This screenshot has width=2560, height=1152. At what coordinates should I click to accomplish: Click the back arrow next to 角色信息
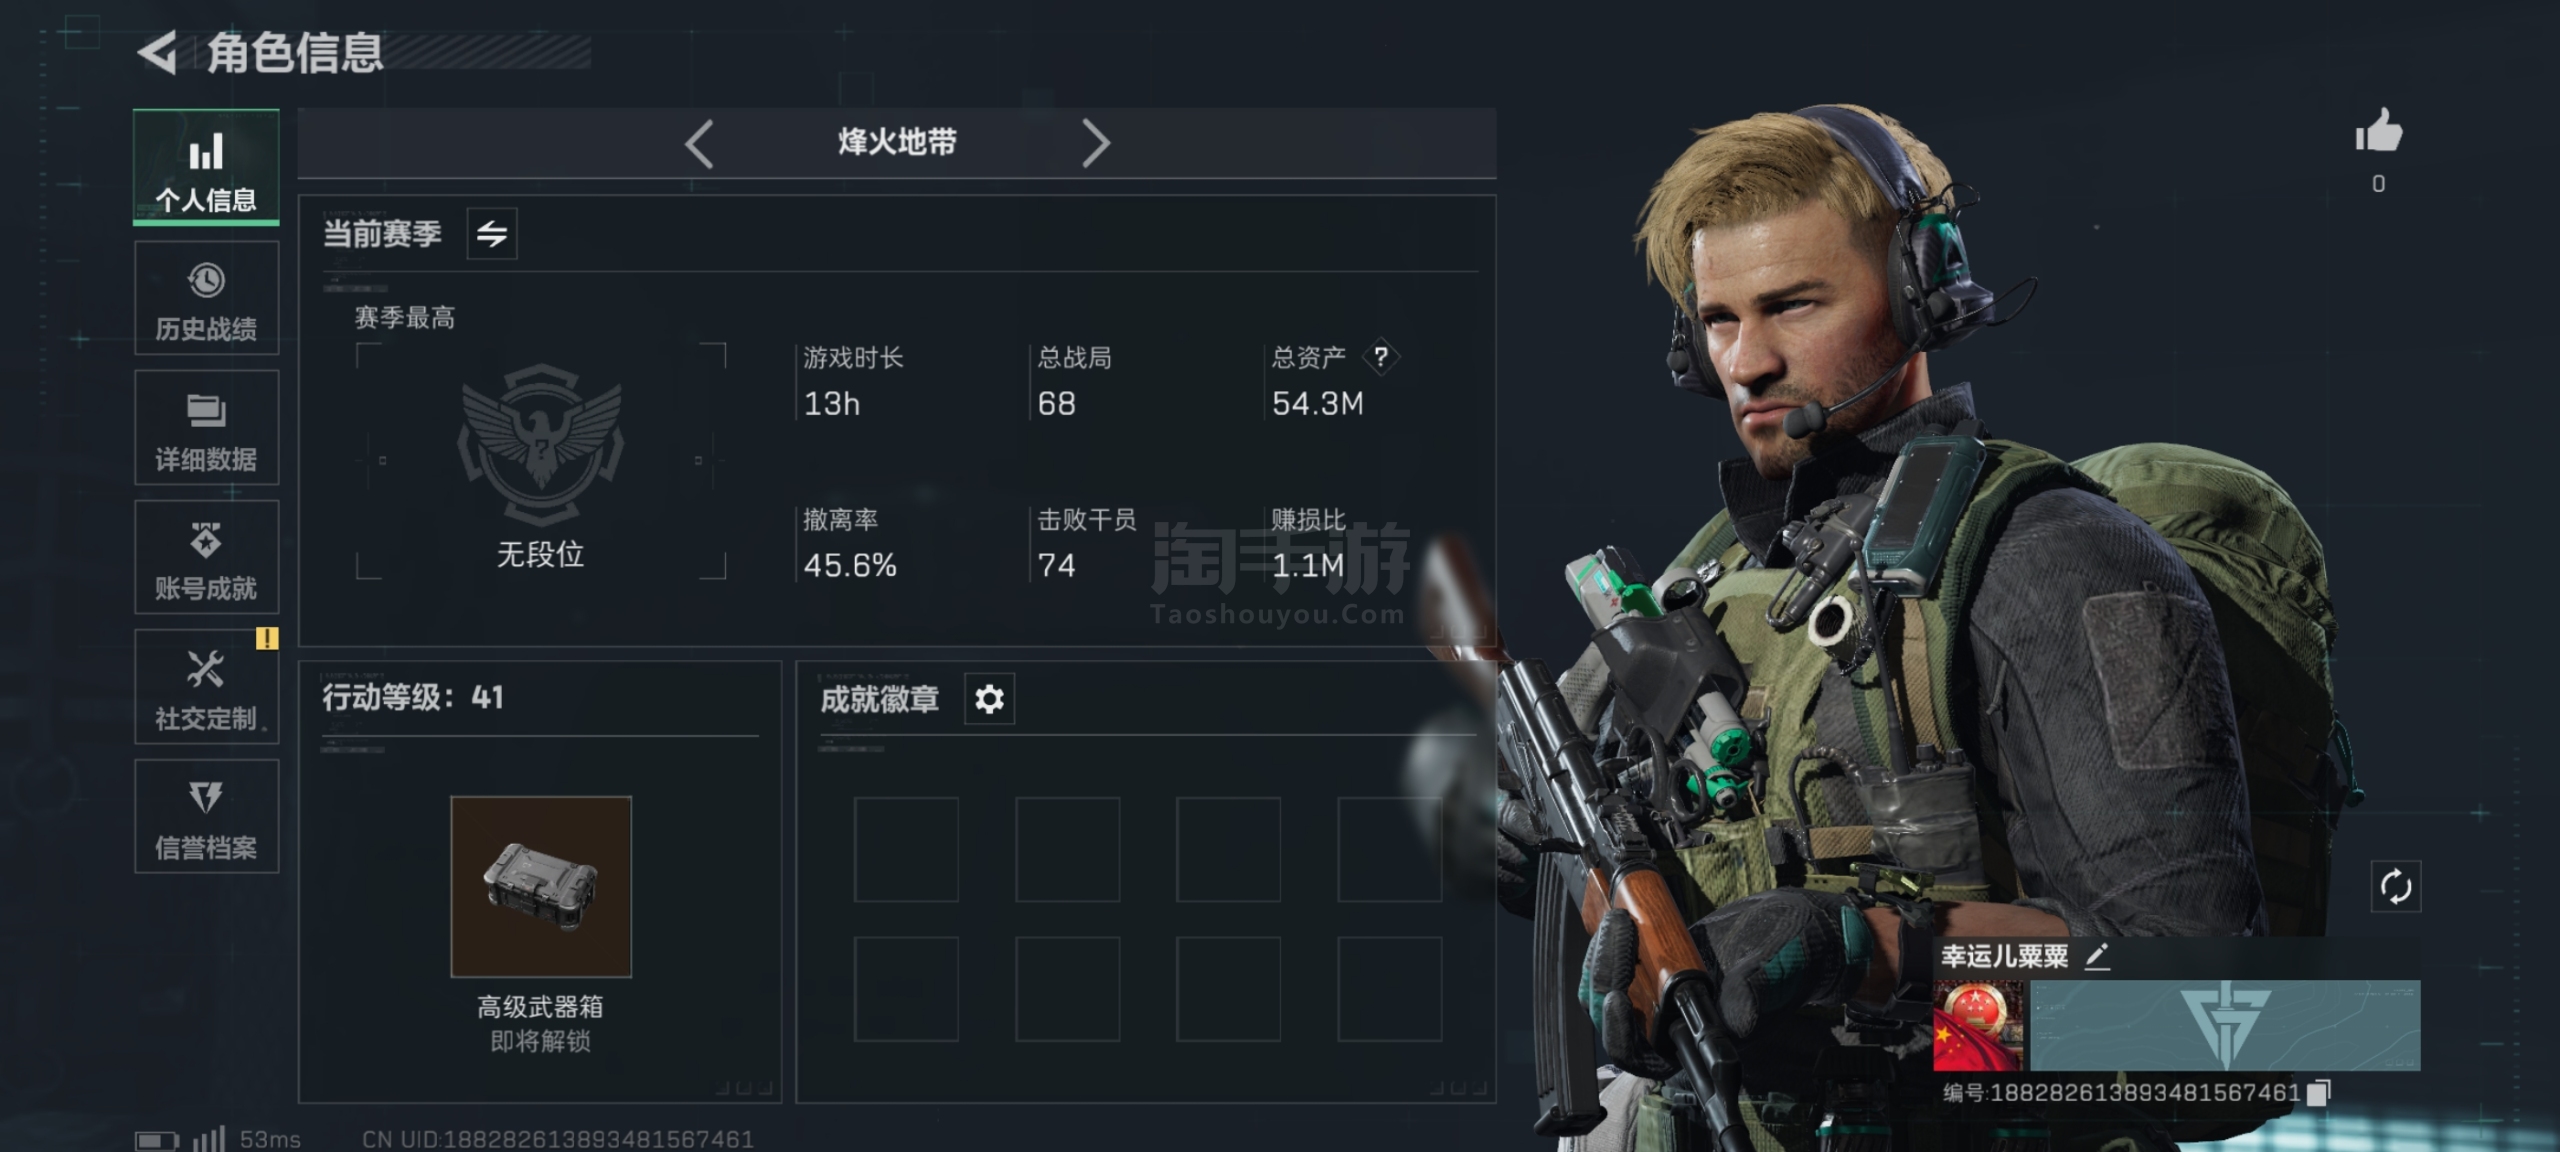(157, 52)
